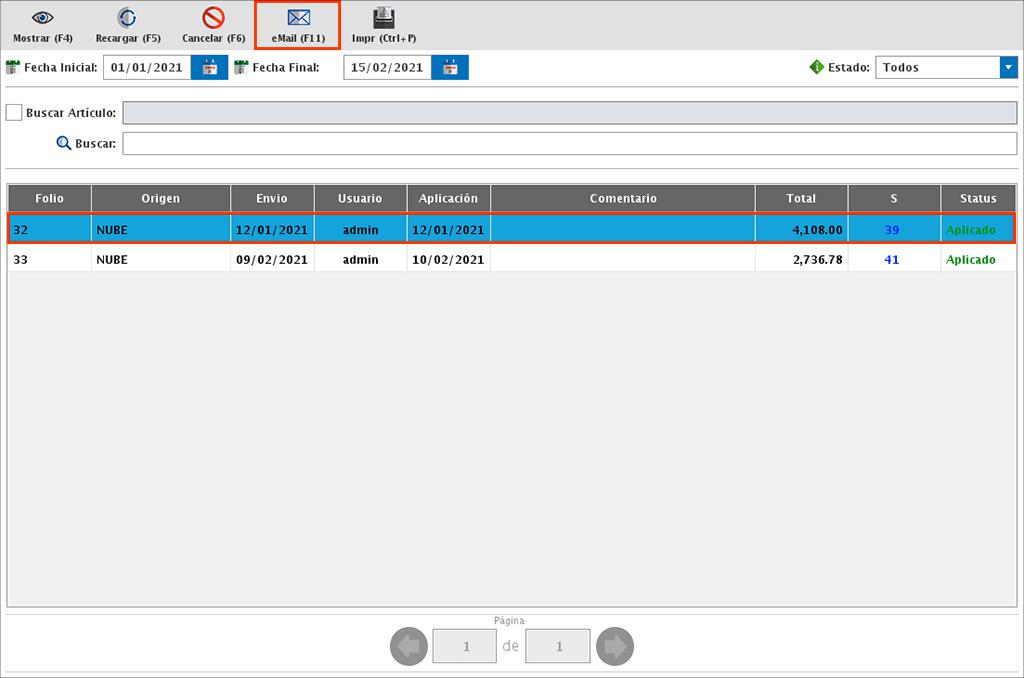Sort by the Total column header

coord(801,198)
